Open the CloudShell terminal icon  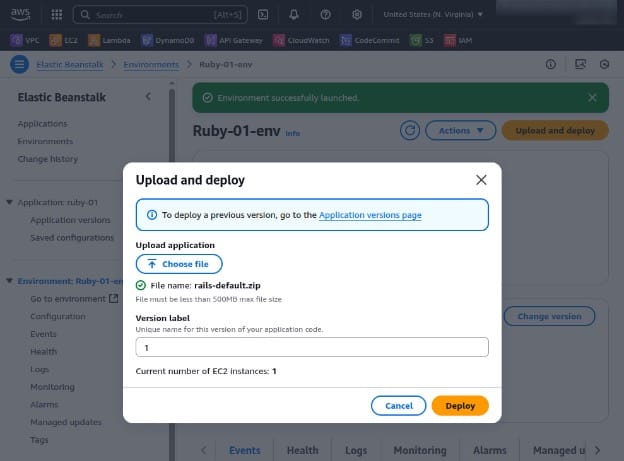click(263, 15)
